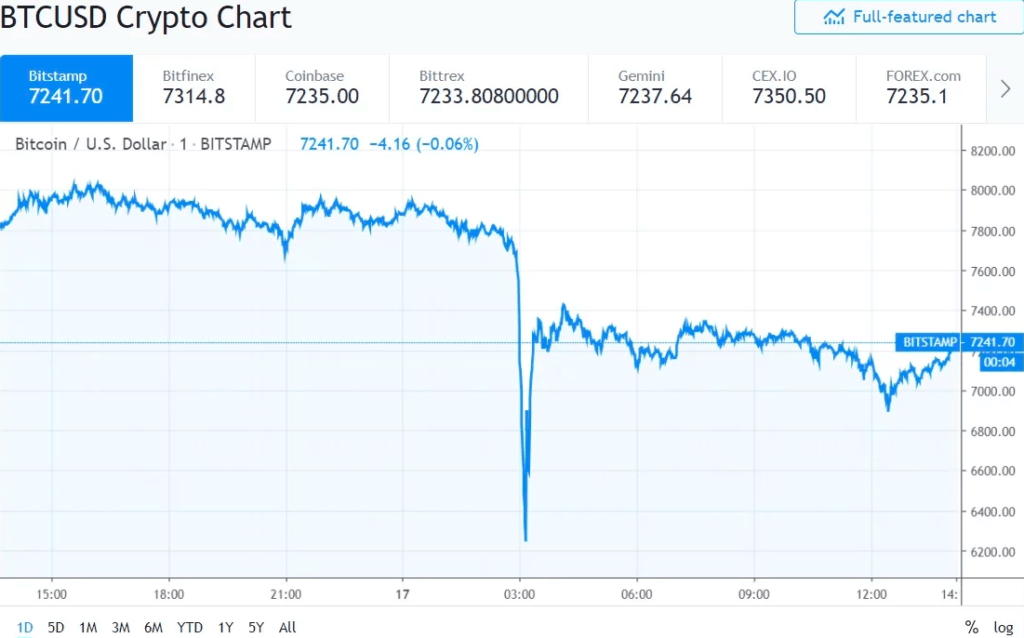Screen dimensions: 1024x638
Task: Switch chart timeframe to 5D
Action: 55,627
